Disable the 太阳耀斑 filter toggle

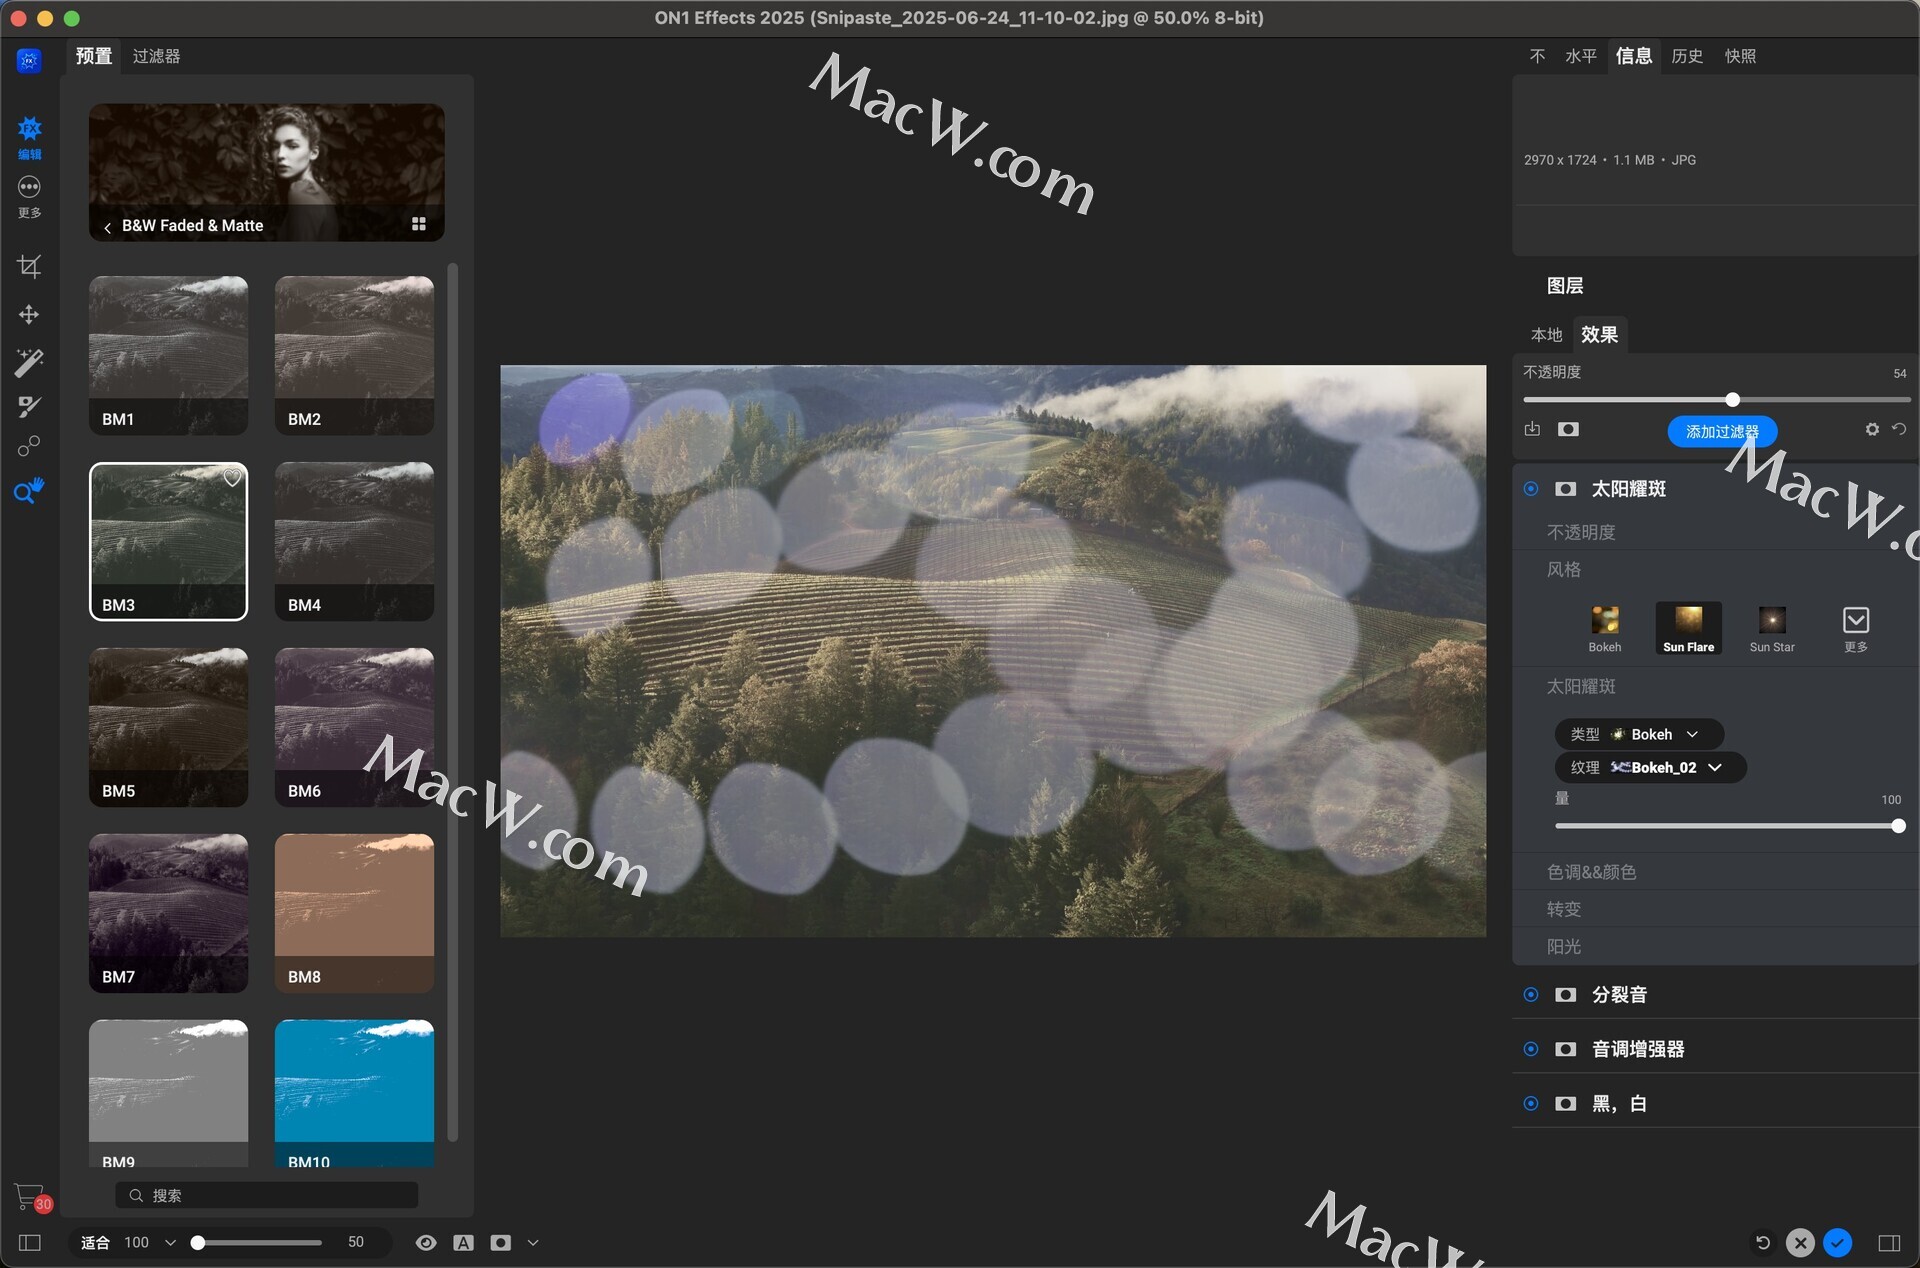pos(1531,489)
